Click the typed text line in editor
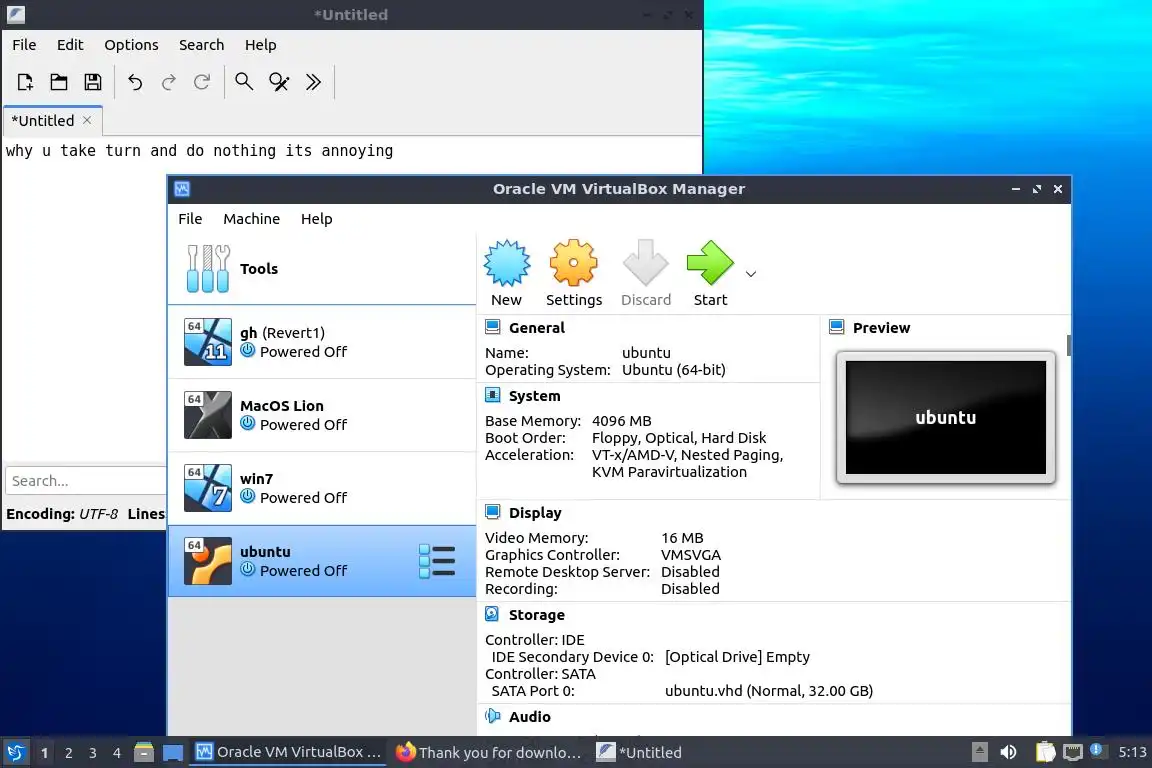Image resolution: width=1152 pixels, height=768 pixels. (199, 151)
